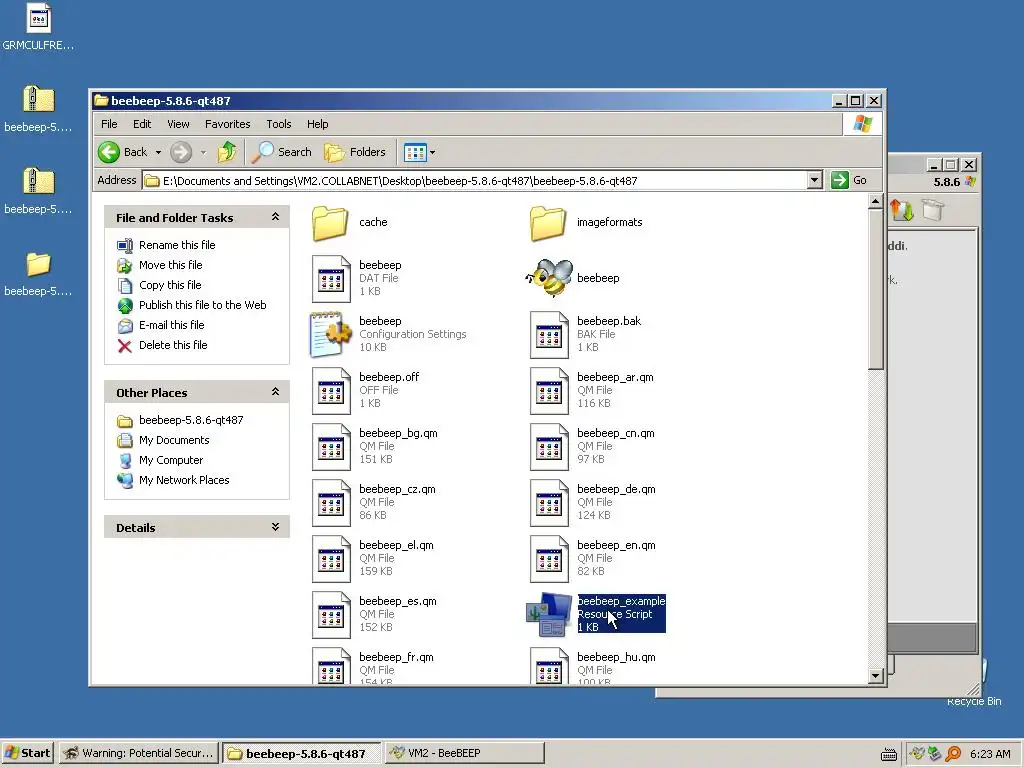Open the Edit menu
1024x768 pixels.
pyautogui.click(x=142, y=124)
